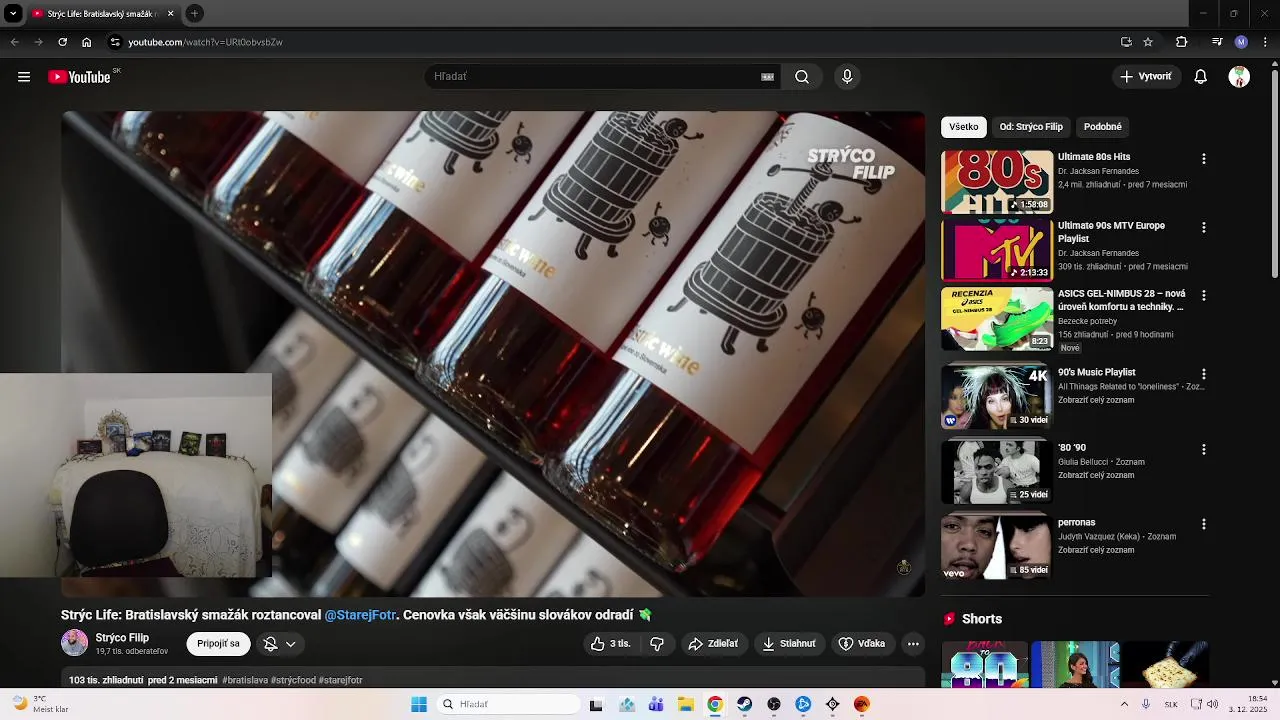
Task: Open the '80 '90 playlist thumbnail
Action: pos(997,472)
